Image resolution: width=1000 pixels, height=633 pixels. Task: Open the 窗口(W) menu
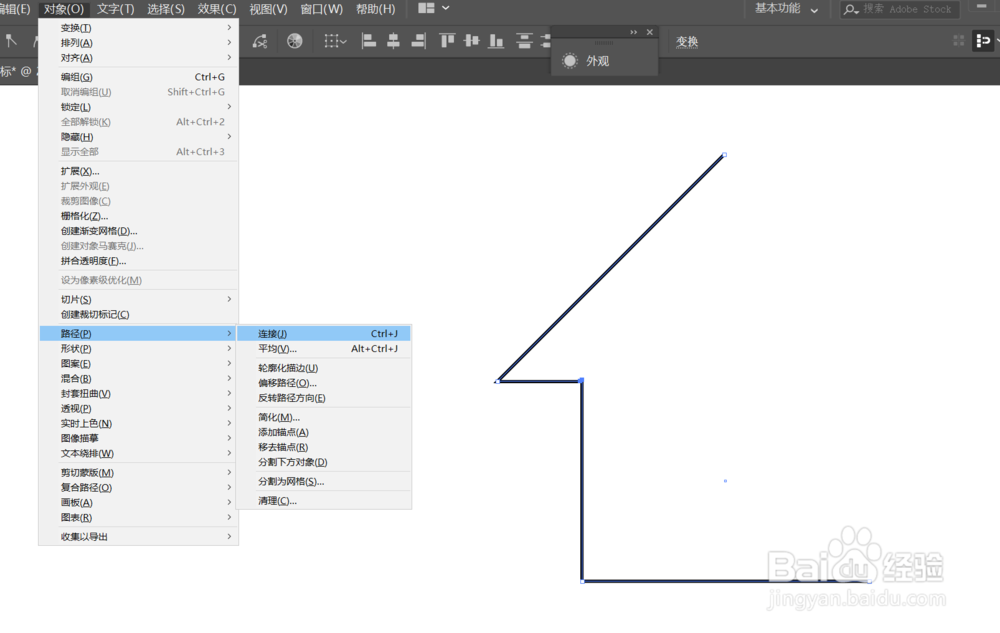pyautogui.click(x=320, y=9)
